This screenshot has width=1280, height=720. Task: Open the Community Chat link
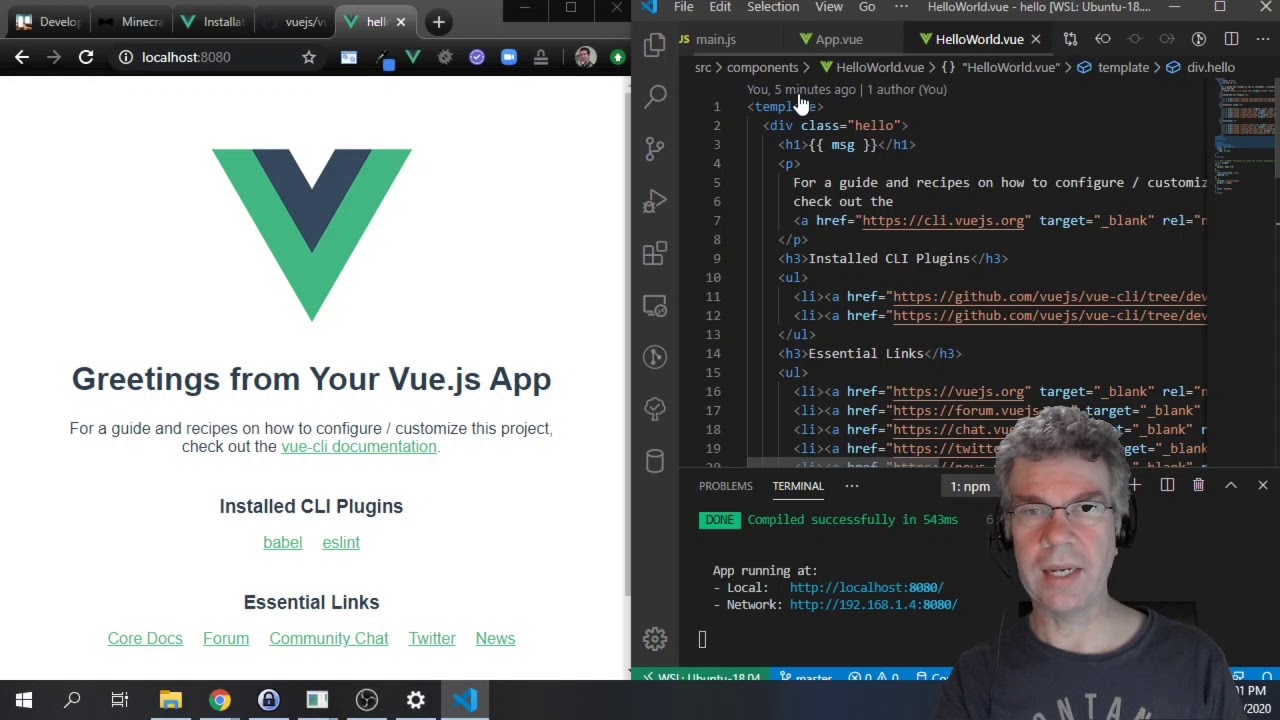click(328, 638)
